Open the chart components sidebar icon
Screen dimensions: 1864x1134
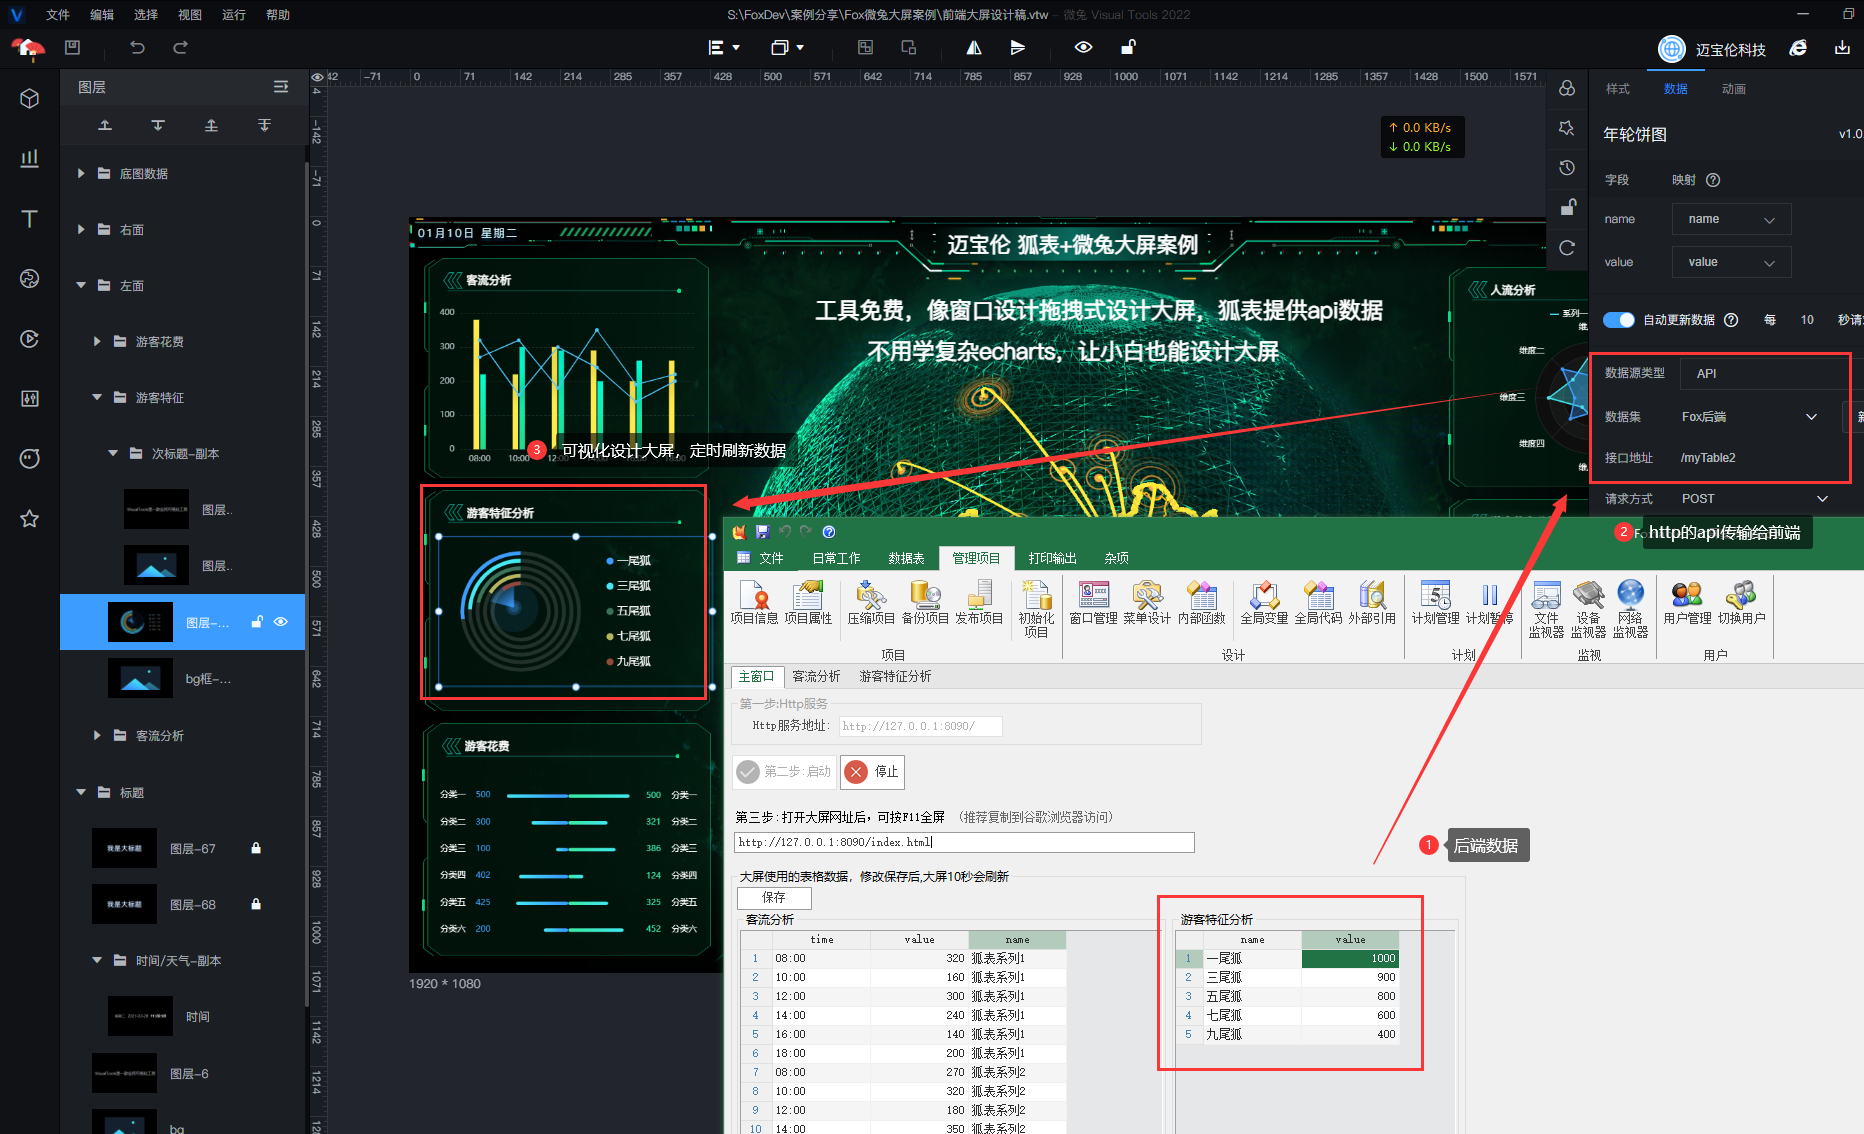30,158
